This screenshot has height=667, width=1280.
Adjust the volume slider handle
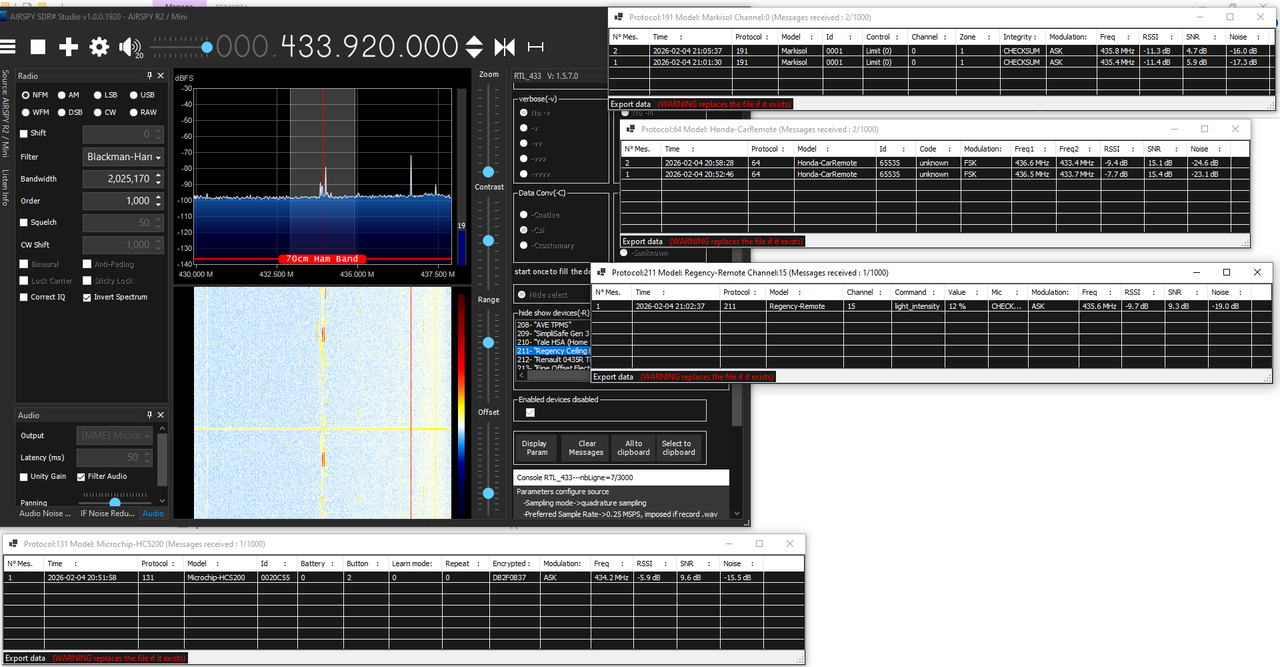[x=207, y=47]
